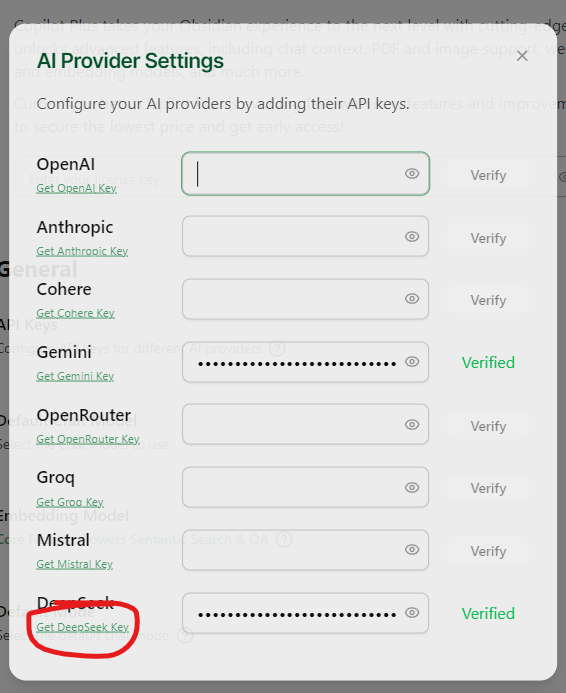Screen dimensions: 566x693
Task: Reveal the Groq key field contents
Action: (412, 487)
